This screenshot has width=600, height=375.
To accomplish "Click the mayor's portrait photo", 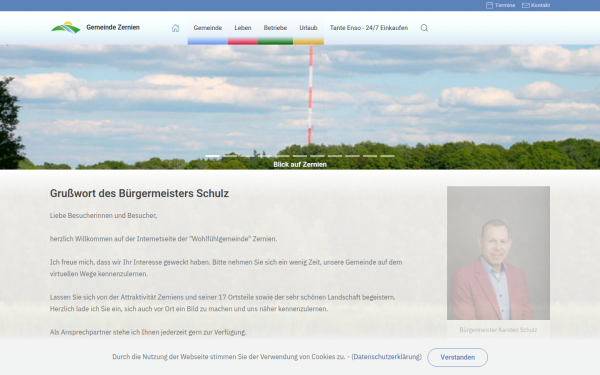I will 498,253.
